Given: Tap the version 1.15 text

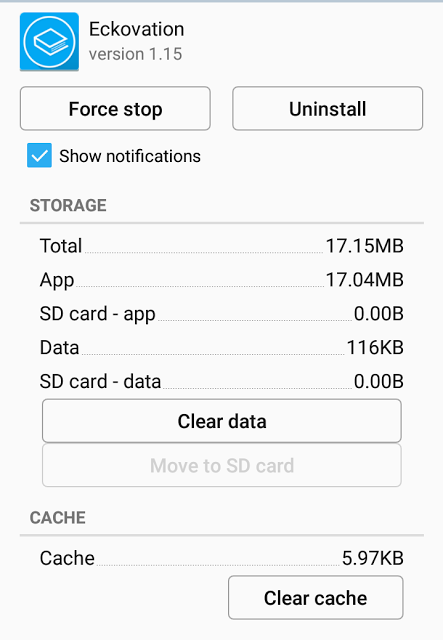Looking at the screenshot, I should pyautogui.click(x=136, y=54).
